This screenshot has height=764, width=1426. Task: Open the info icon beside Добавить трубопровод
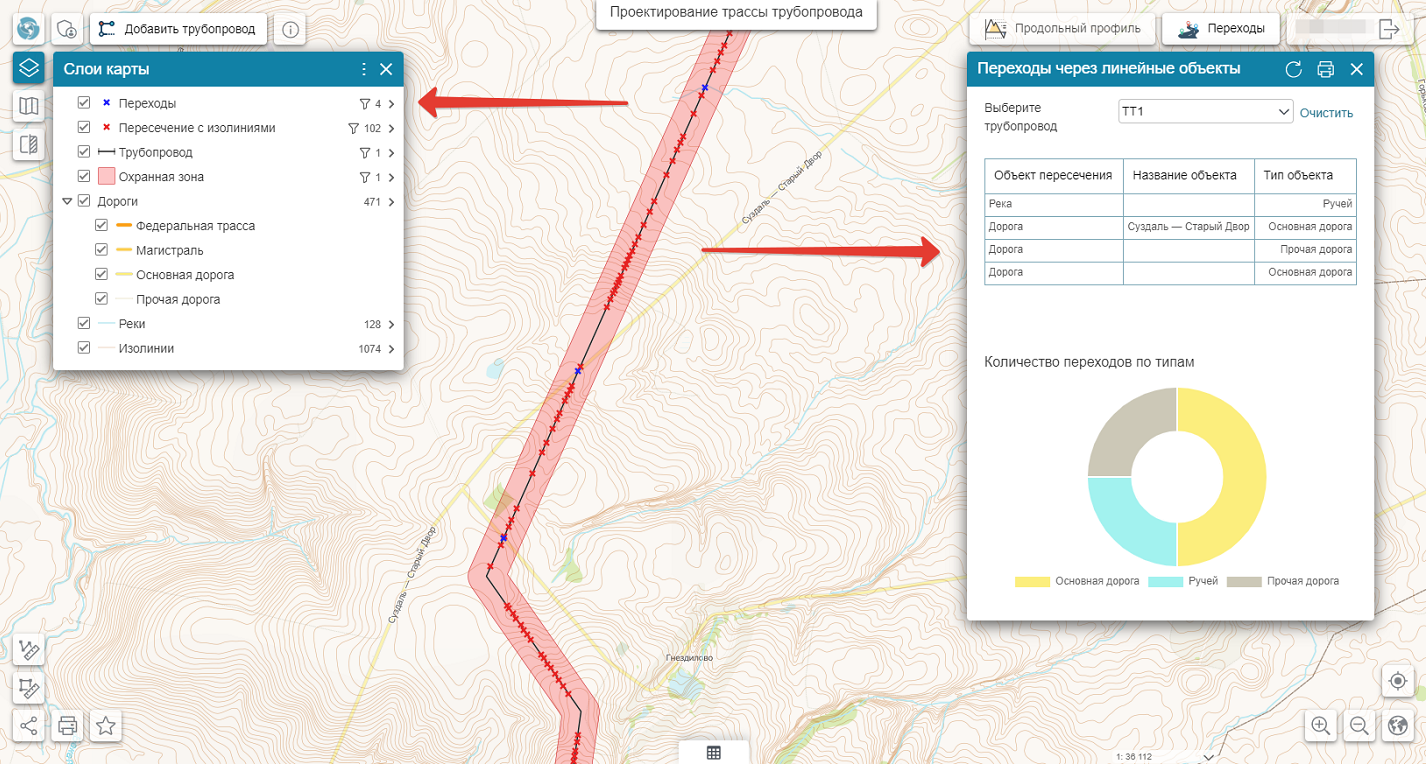(290, 29)
